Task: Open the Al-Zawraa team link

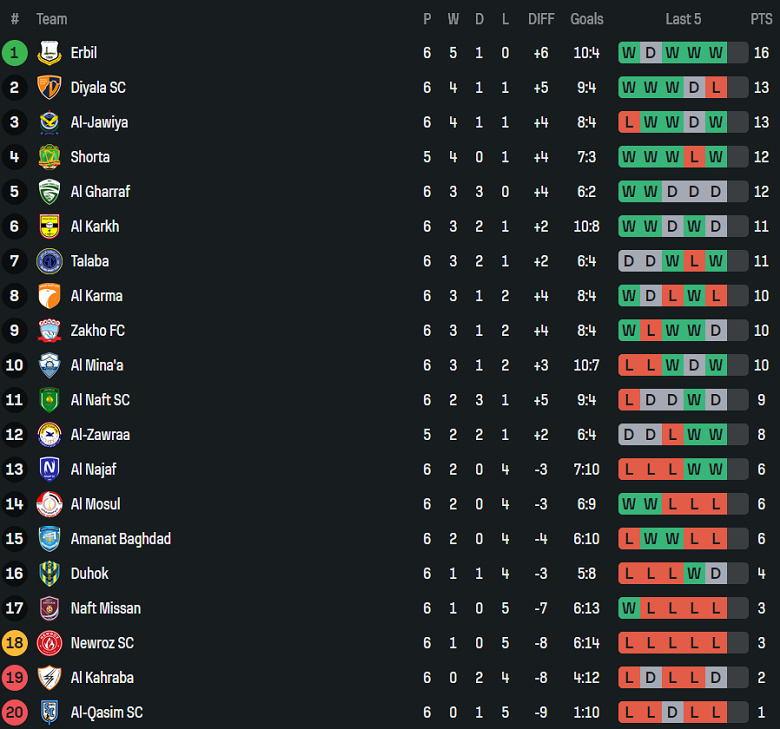Action: (x=100, y=435)
